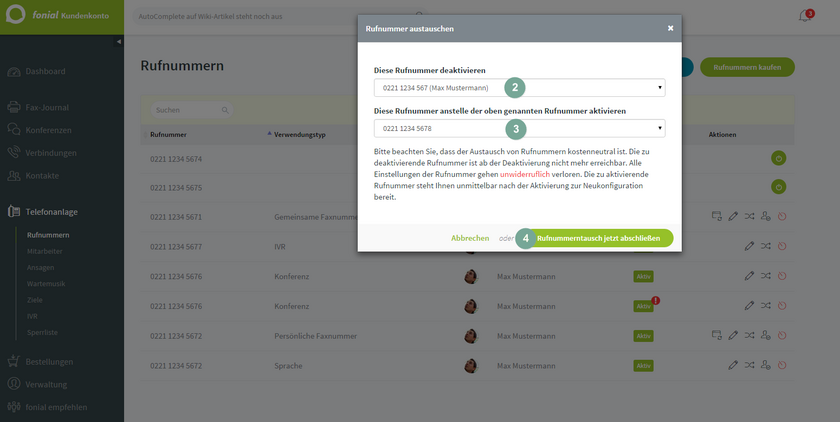Click Aktiv badge in Sprache row
This screenshot has height=422, width=840.
tap(643, 366)
